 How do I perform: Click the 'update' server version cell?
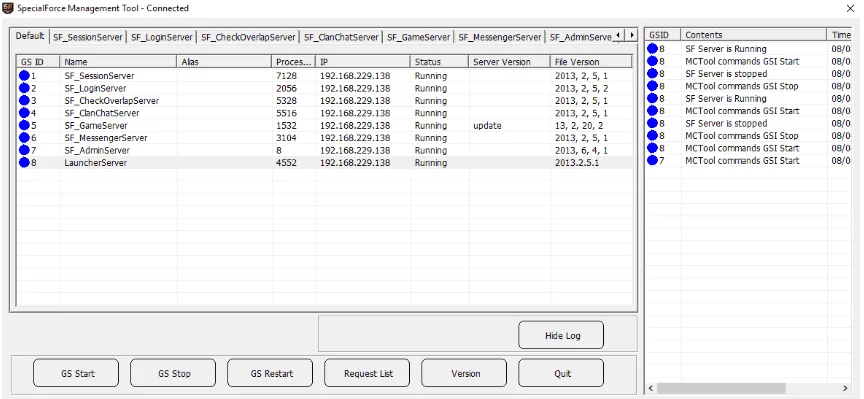pos(487,126)
